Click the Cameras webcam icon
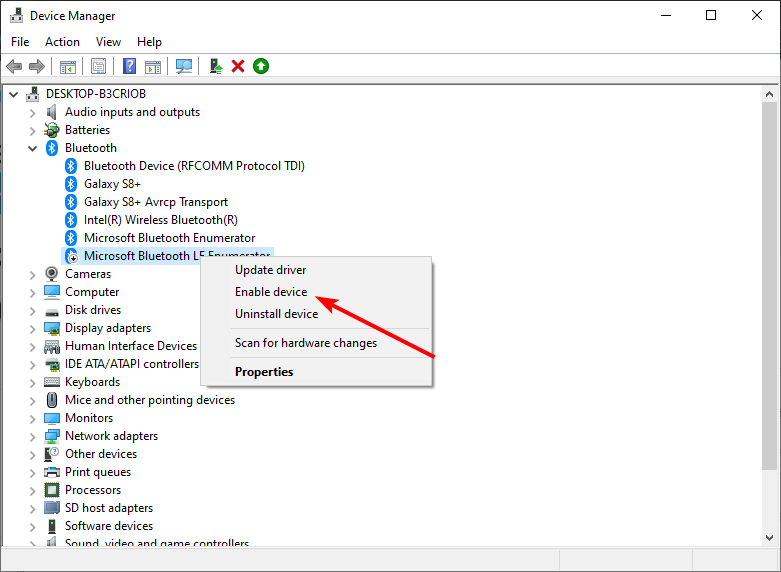 pos(51,274)
